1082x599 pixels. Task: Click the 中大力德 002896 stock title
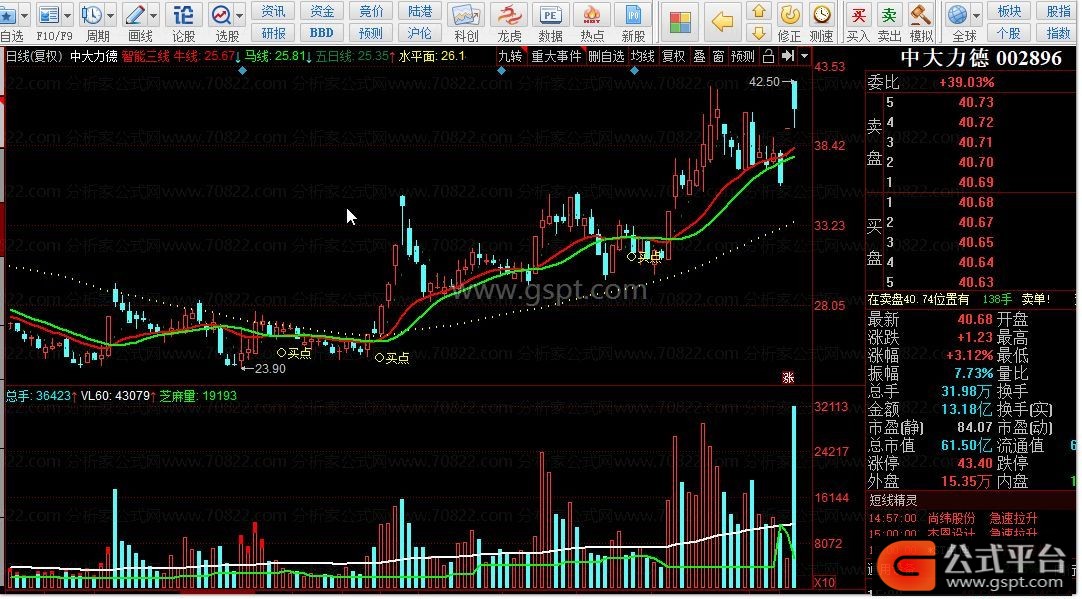coord(981,59)
